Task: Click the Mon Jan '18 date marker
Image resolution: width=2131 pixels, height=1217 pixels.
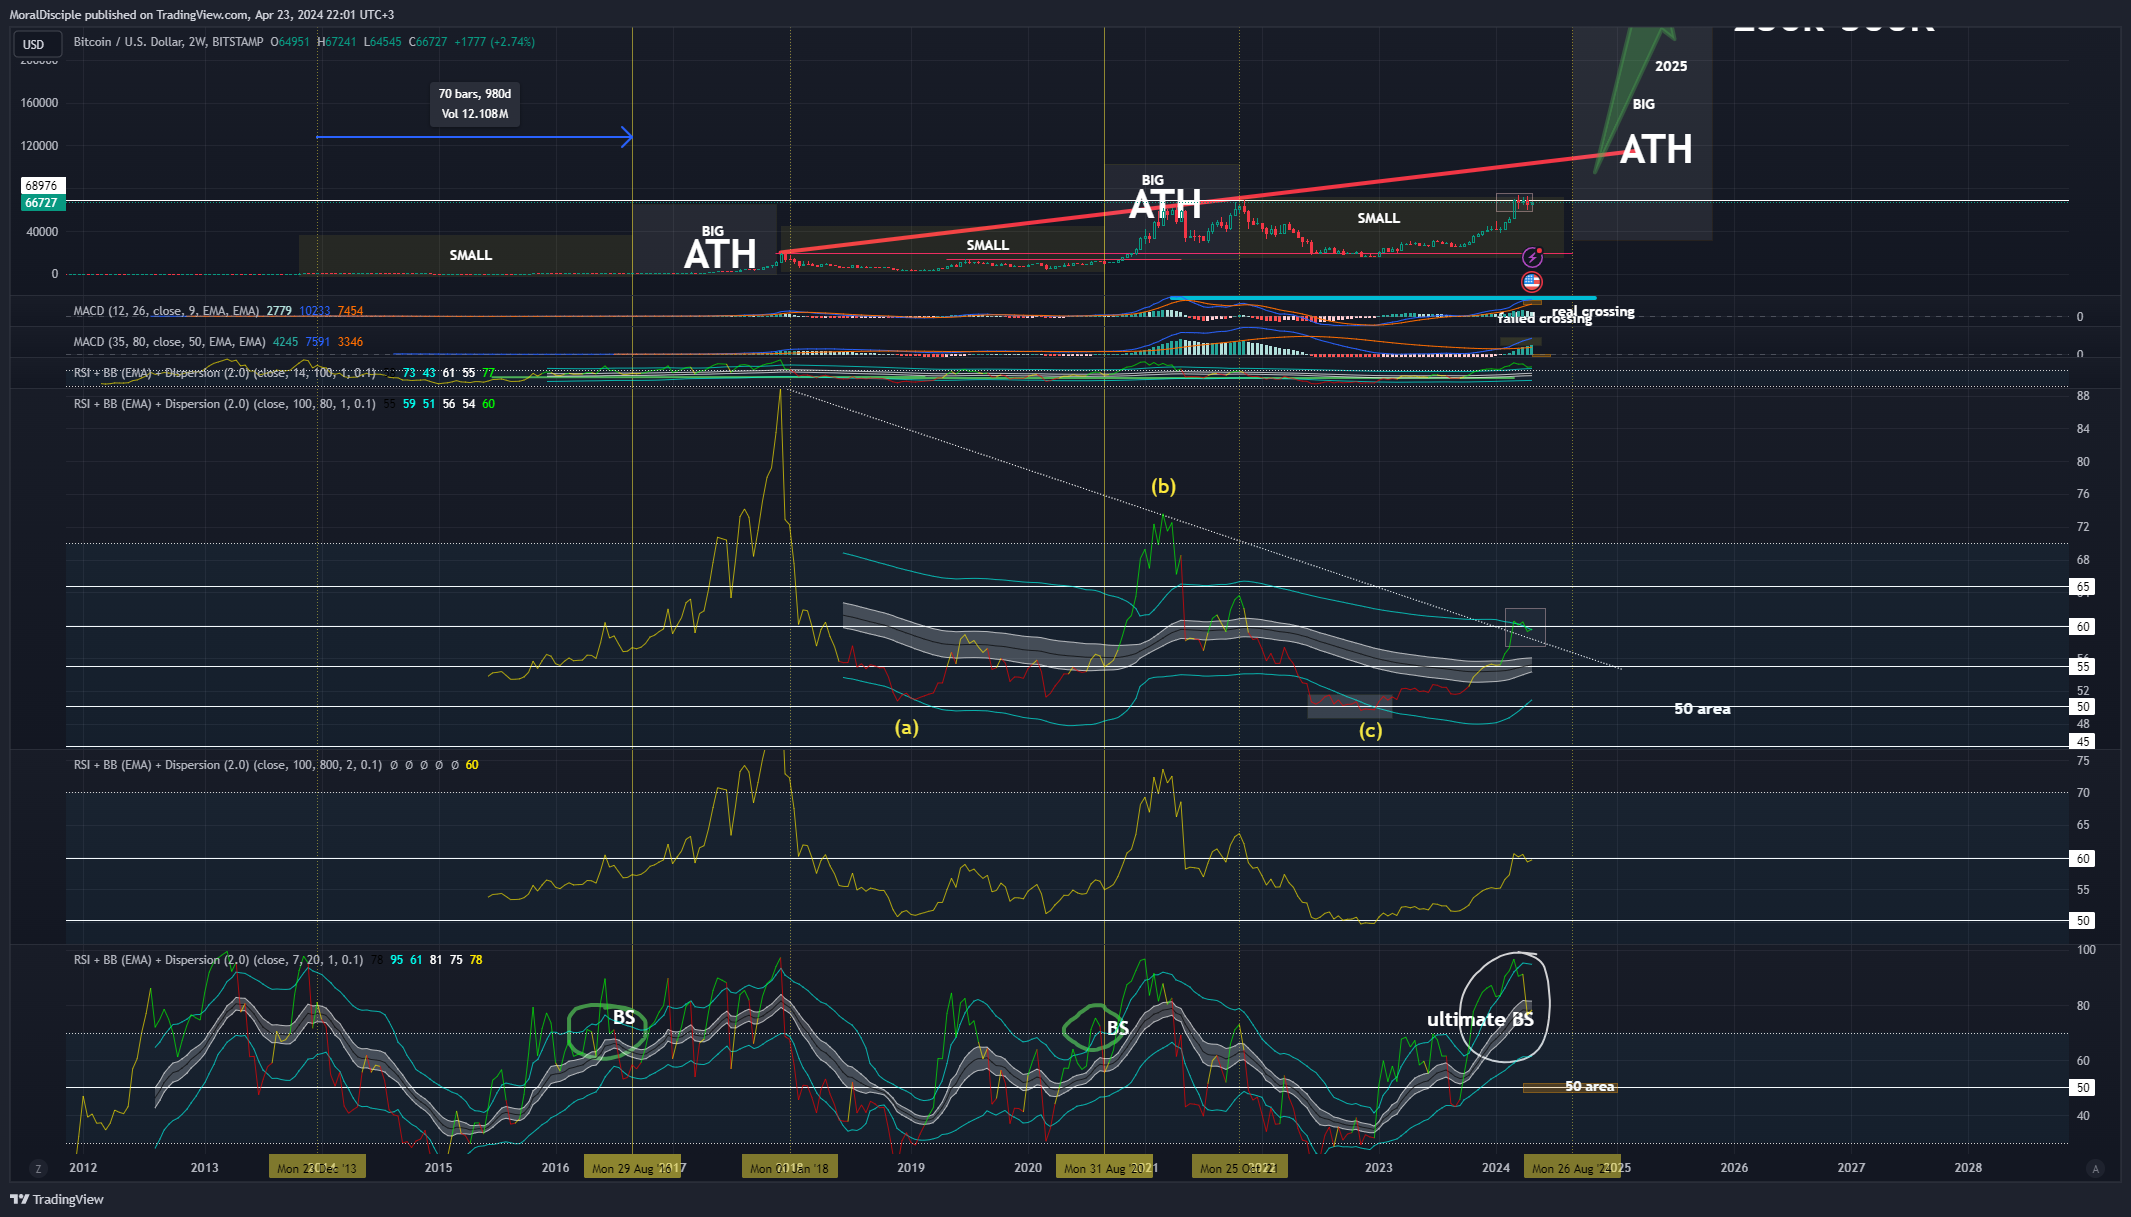Action: point(790,1168)
